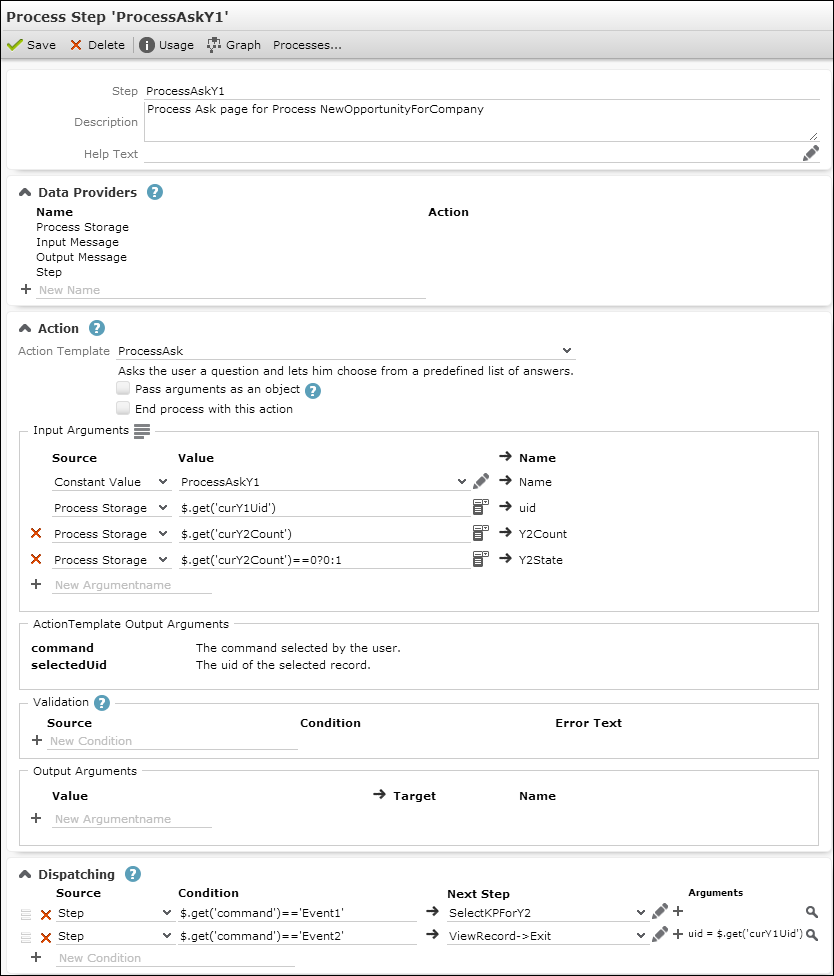The image size is (834, 976).
Task: Enable Pass arguments as an object
Action: (x=123, y=389)
